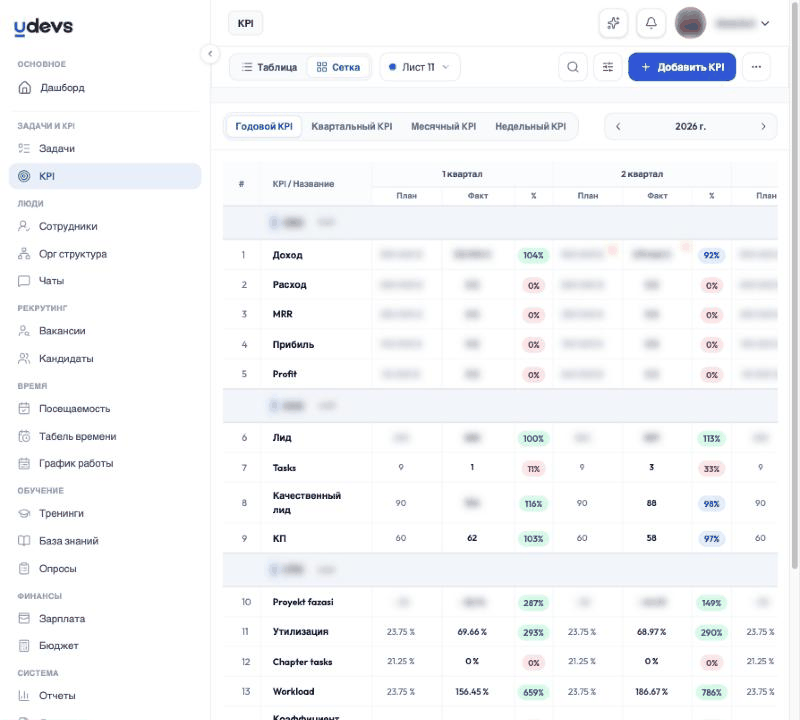Screen dimensions: 800x720
Task: Click the Задачи checklist icon
Action: (x=24, y=148)
